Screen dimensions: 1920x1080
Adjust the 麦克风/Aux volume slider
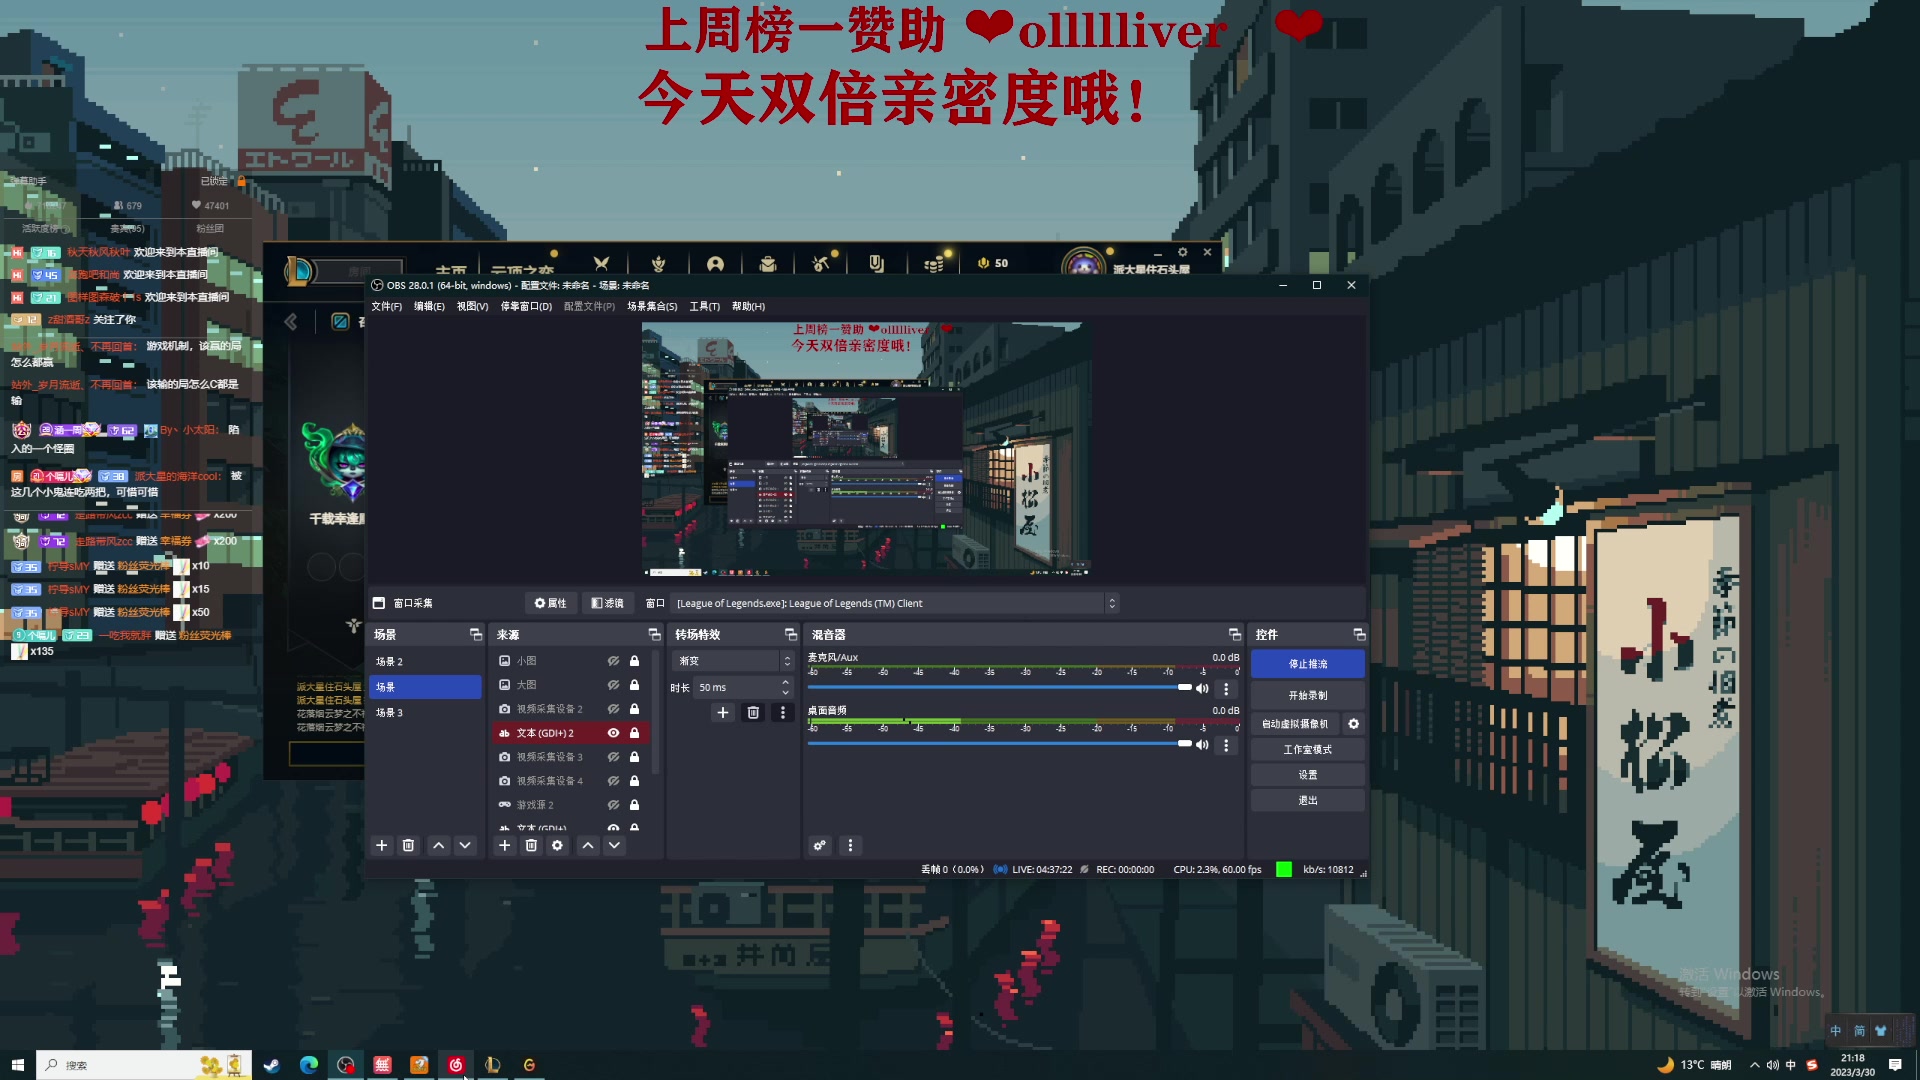tap(999, 687)
